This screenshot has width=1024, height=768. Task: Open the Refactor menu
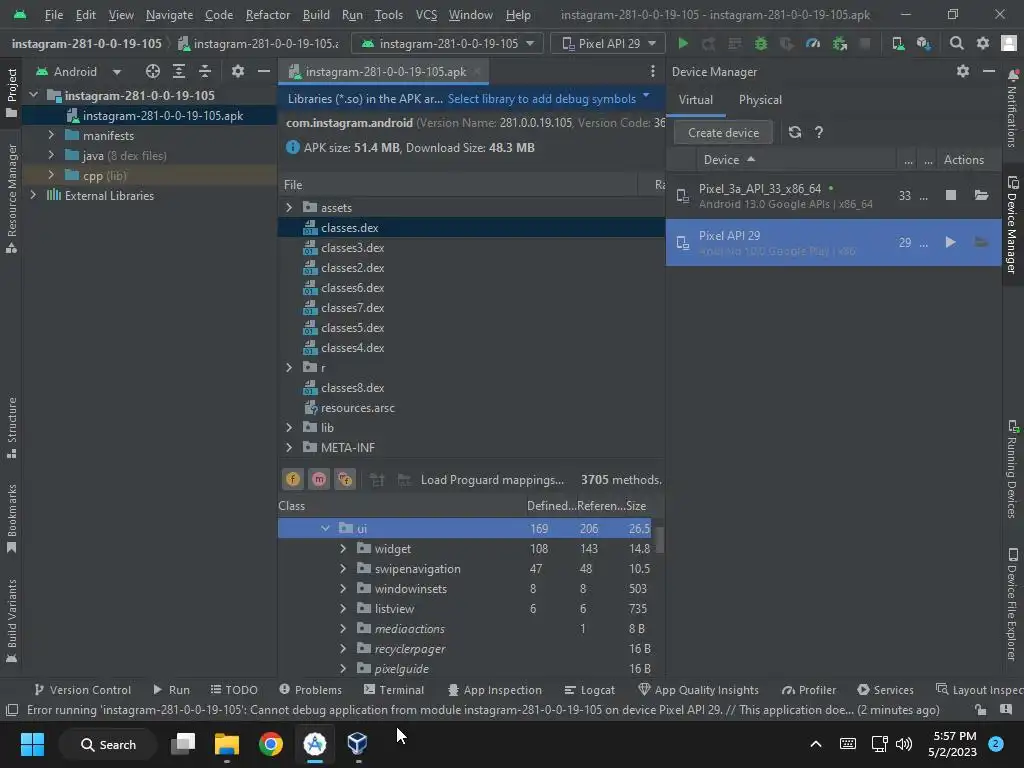point(267,14)
